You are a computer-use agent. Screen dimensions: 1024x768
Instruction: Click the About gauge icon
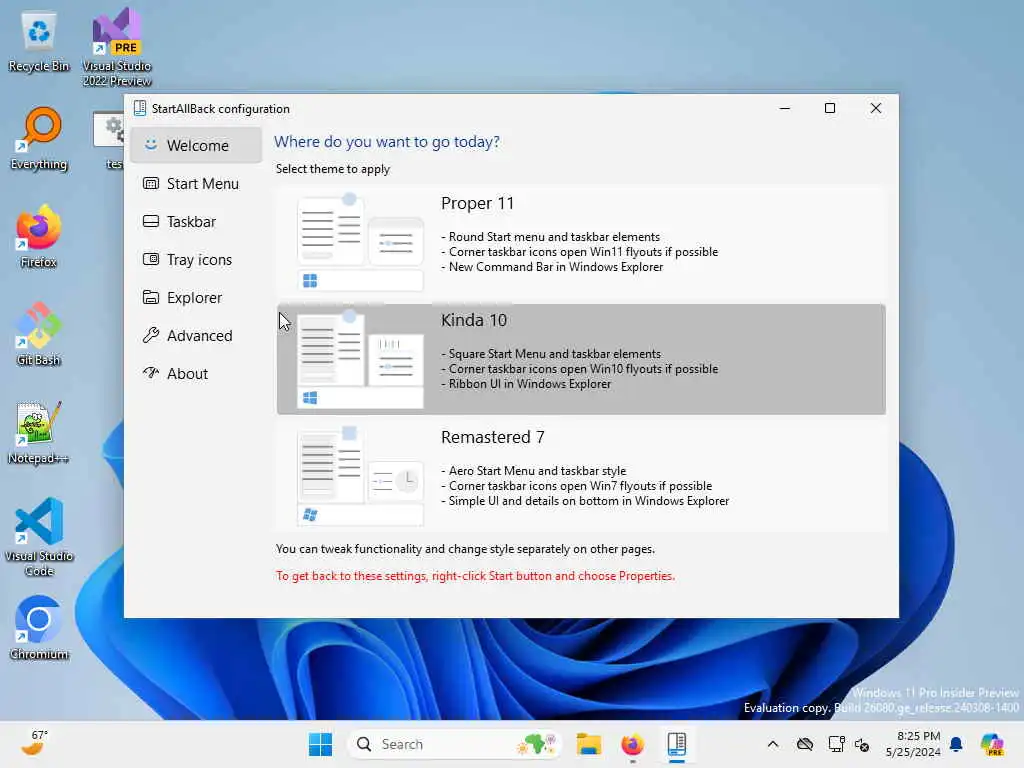pos(151,373)
